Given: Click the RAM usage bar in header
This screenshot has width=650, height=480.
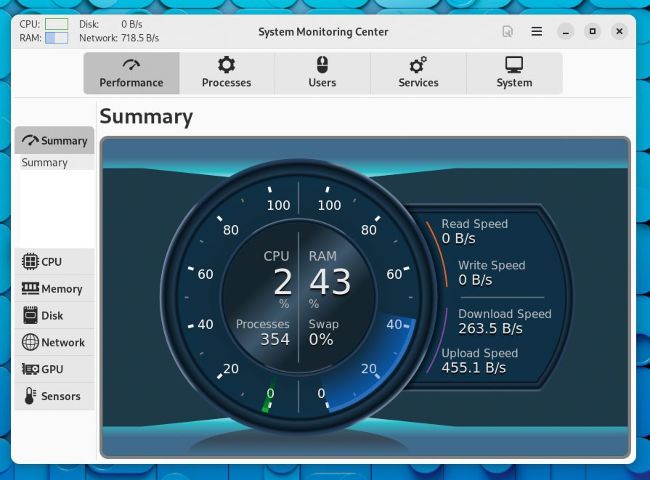Looking at the screenshot, I should [x=56, y=38].
